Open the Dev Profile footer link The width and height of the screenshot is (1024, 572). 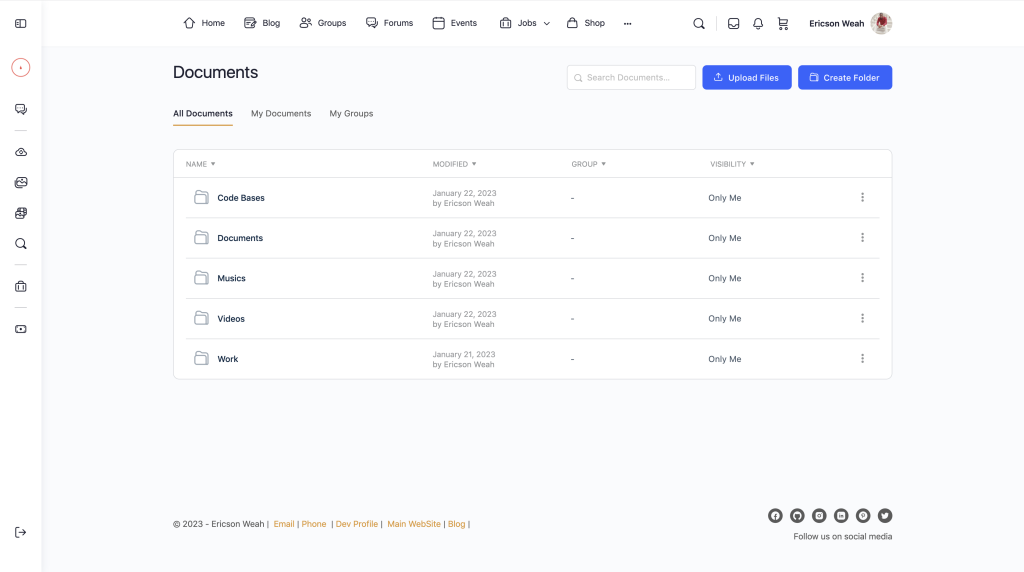[x=356, y=524]
